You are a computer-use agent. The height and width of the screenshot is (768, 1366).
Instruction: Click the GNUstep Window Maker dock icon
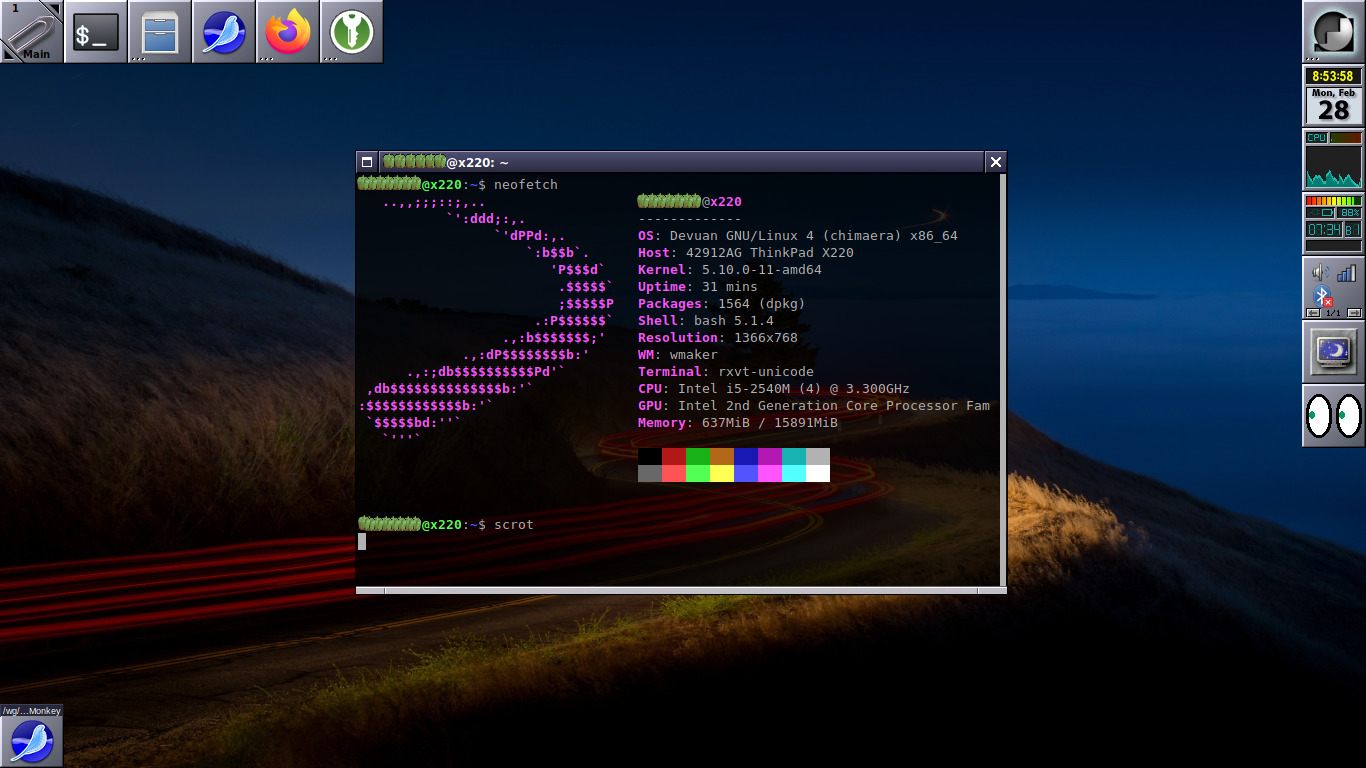tap(1333, 32)
